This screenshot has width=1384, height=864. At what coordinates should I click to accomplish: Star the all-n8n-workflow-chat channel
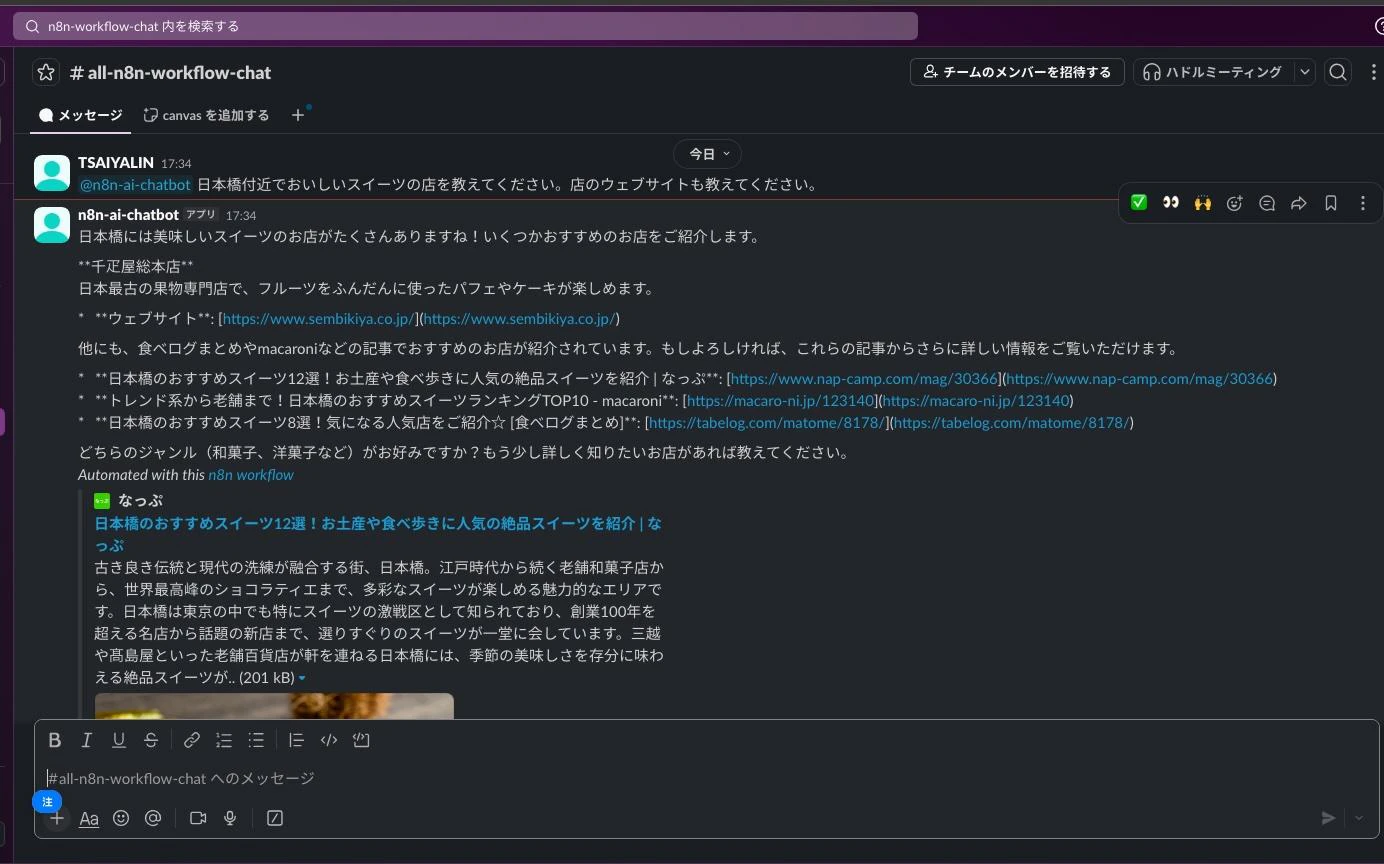[x=46, y=73]
